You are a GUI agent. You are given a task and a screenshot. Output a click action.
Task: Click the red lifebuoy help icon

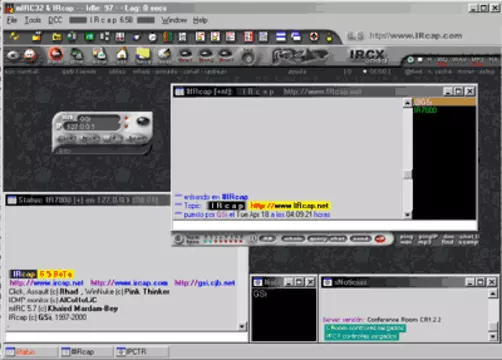[314, 36]
